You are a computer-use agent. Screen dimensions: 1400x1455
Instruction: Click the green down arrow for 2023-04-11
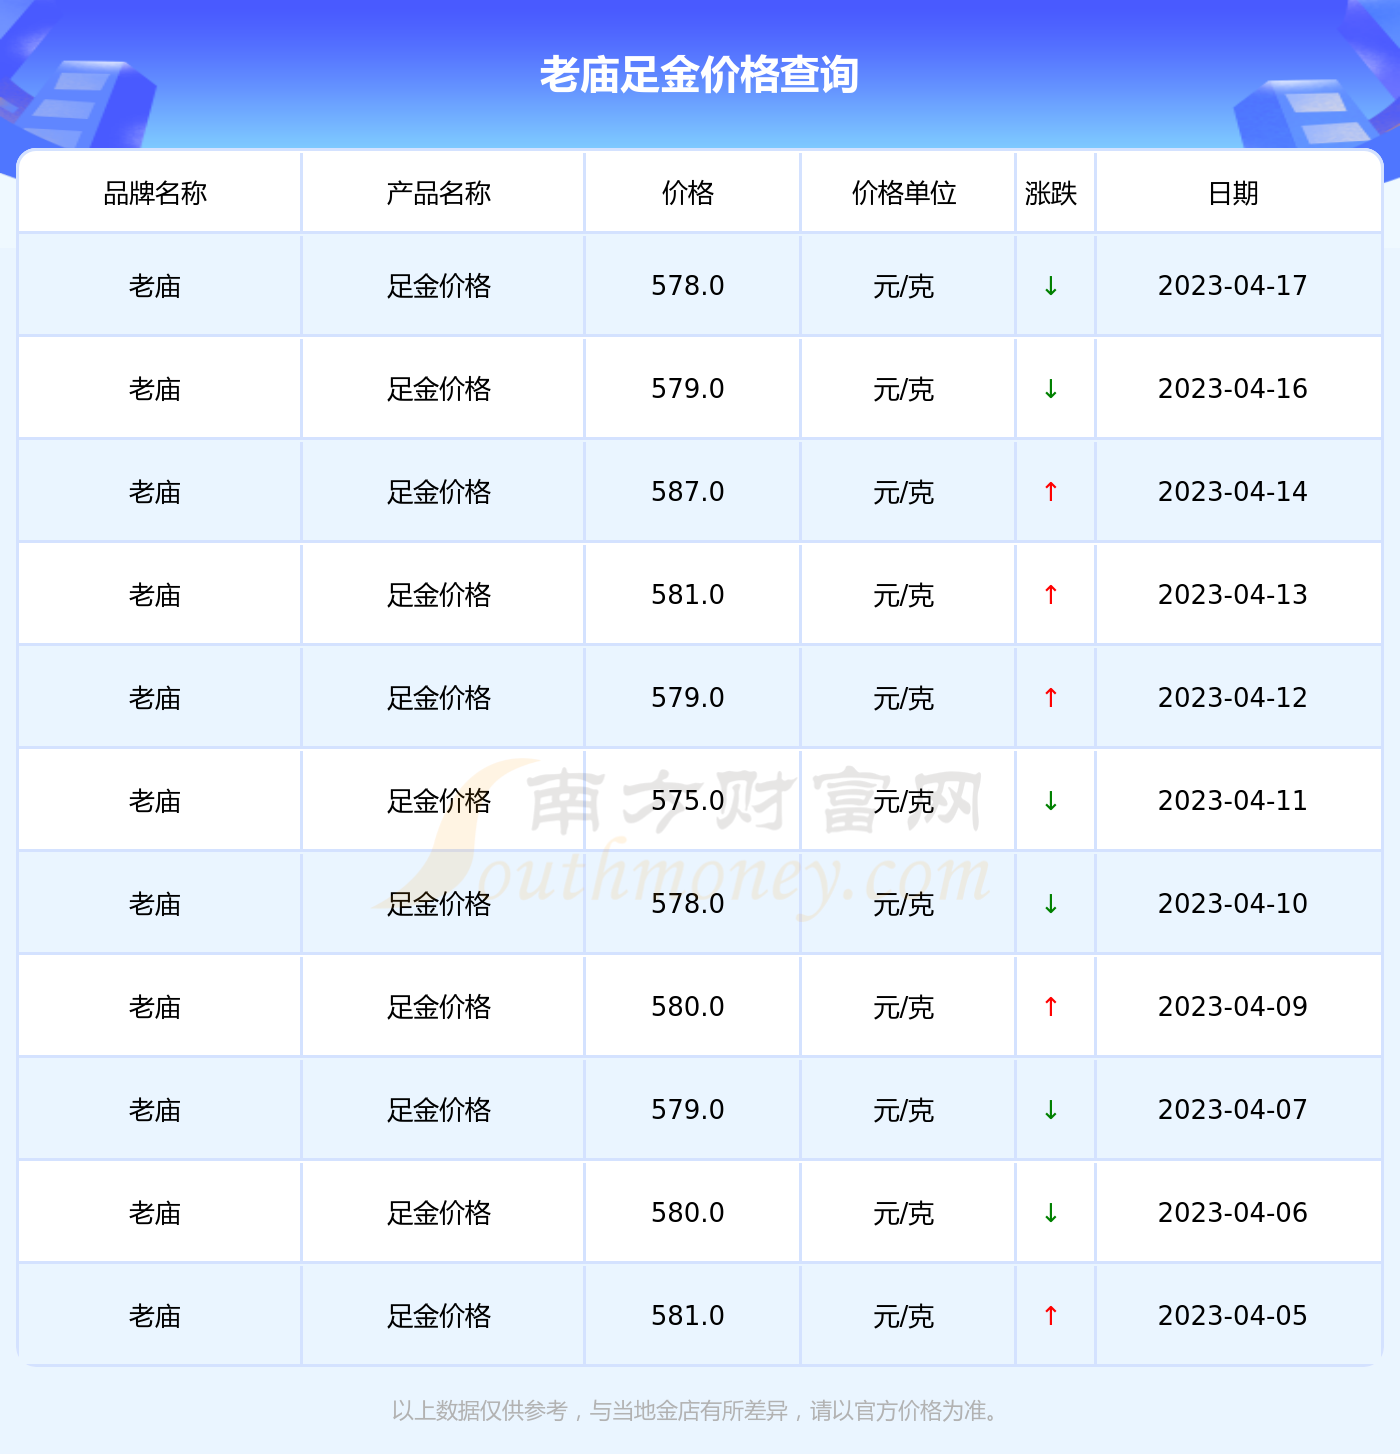1051,801
